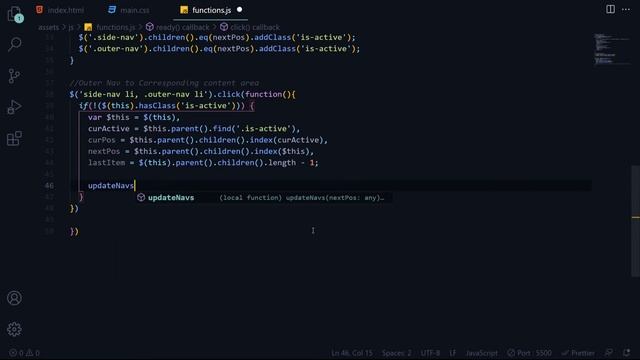
Task: Open the Accounts menu icon
Action: pyautogui.click(x=14, y=298)
